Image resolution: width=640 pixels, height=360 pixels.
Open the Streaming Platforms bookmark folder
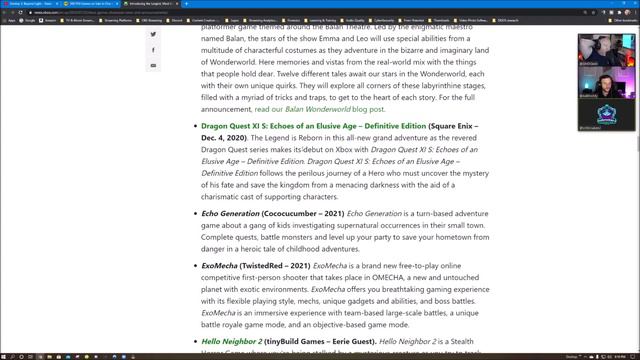[116, 20]
